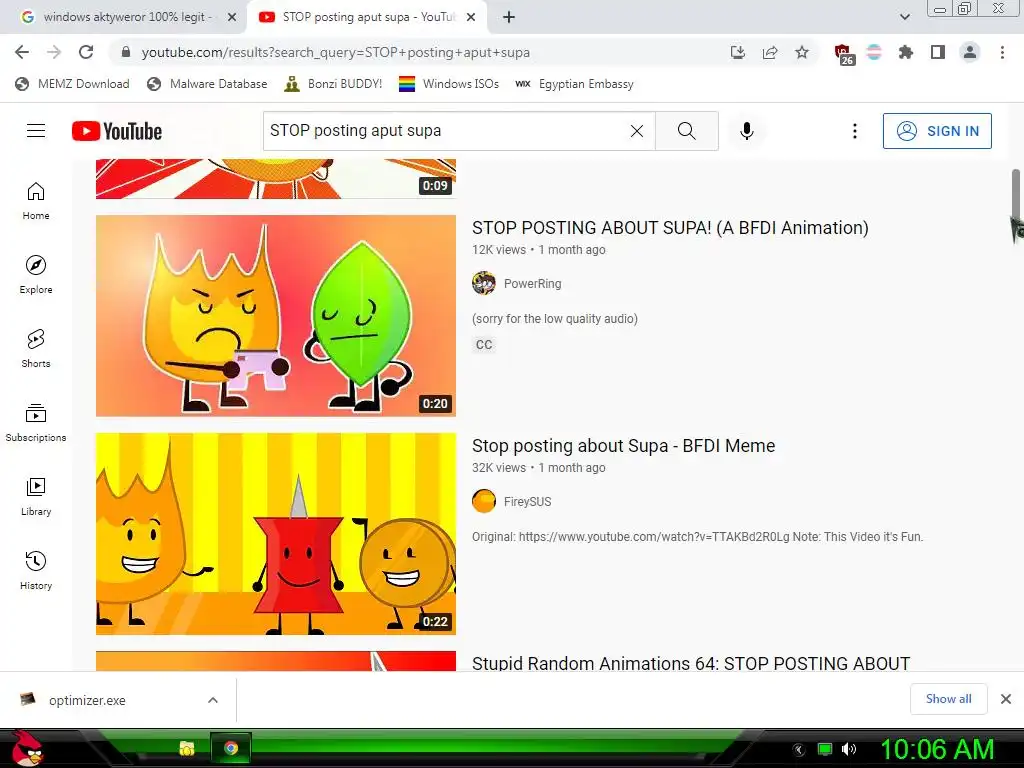Open the Windows ISOs bookmark

point(449,84)
